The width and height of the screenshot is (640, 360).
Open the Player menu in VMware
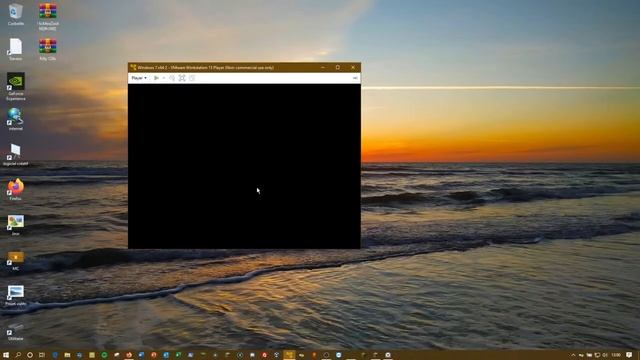click(x=139, y=78)
